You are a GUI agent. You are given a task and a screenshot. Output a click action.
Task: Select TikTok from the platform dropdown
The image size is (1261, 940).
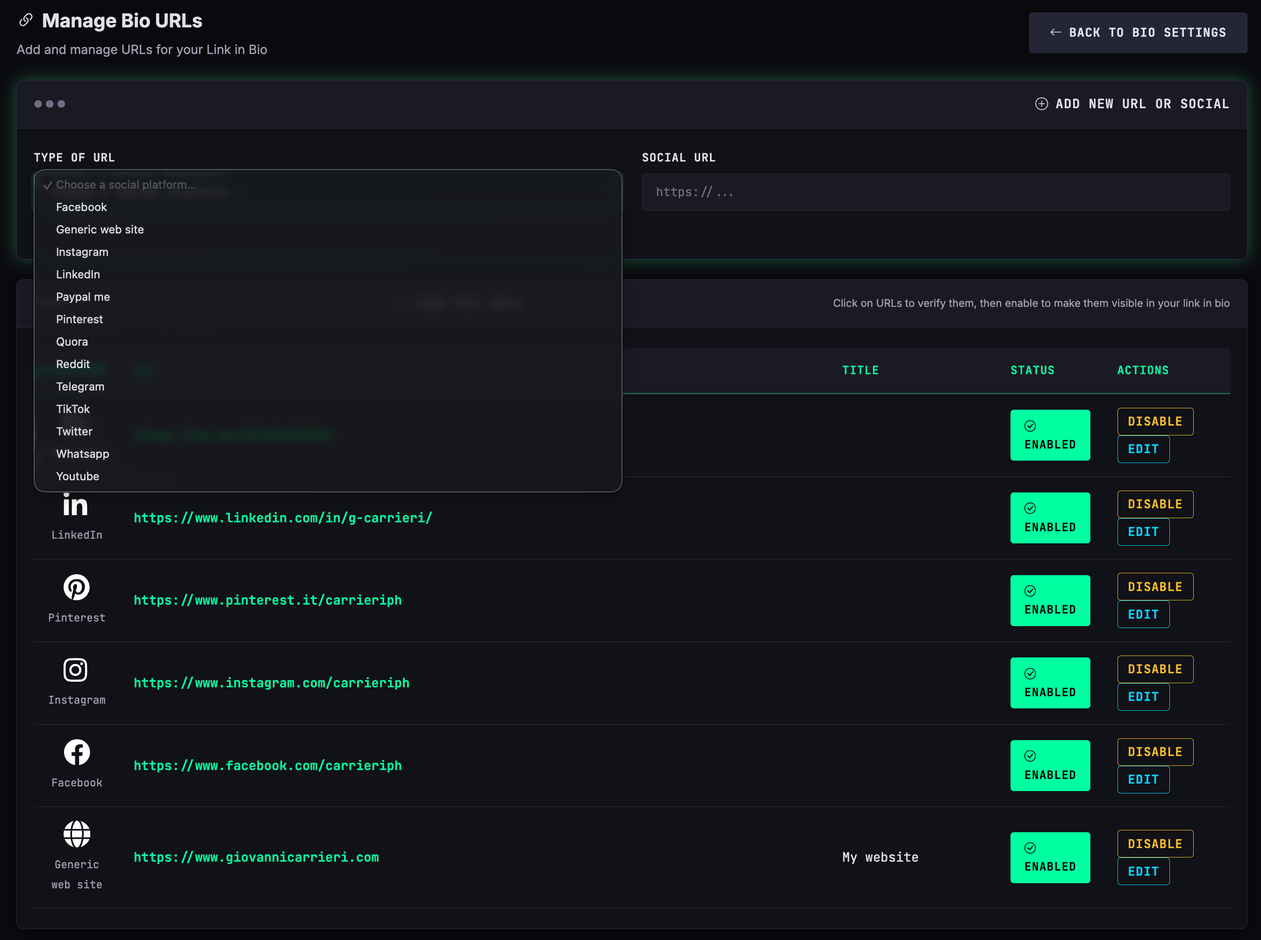point(72,408)
